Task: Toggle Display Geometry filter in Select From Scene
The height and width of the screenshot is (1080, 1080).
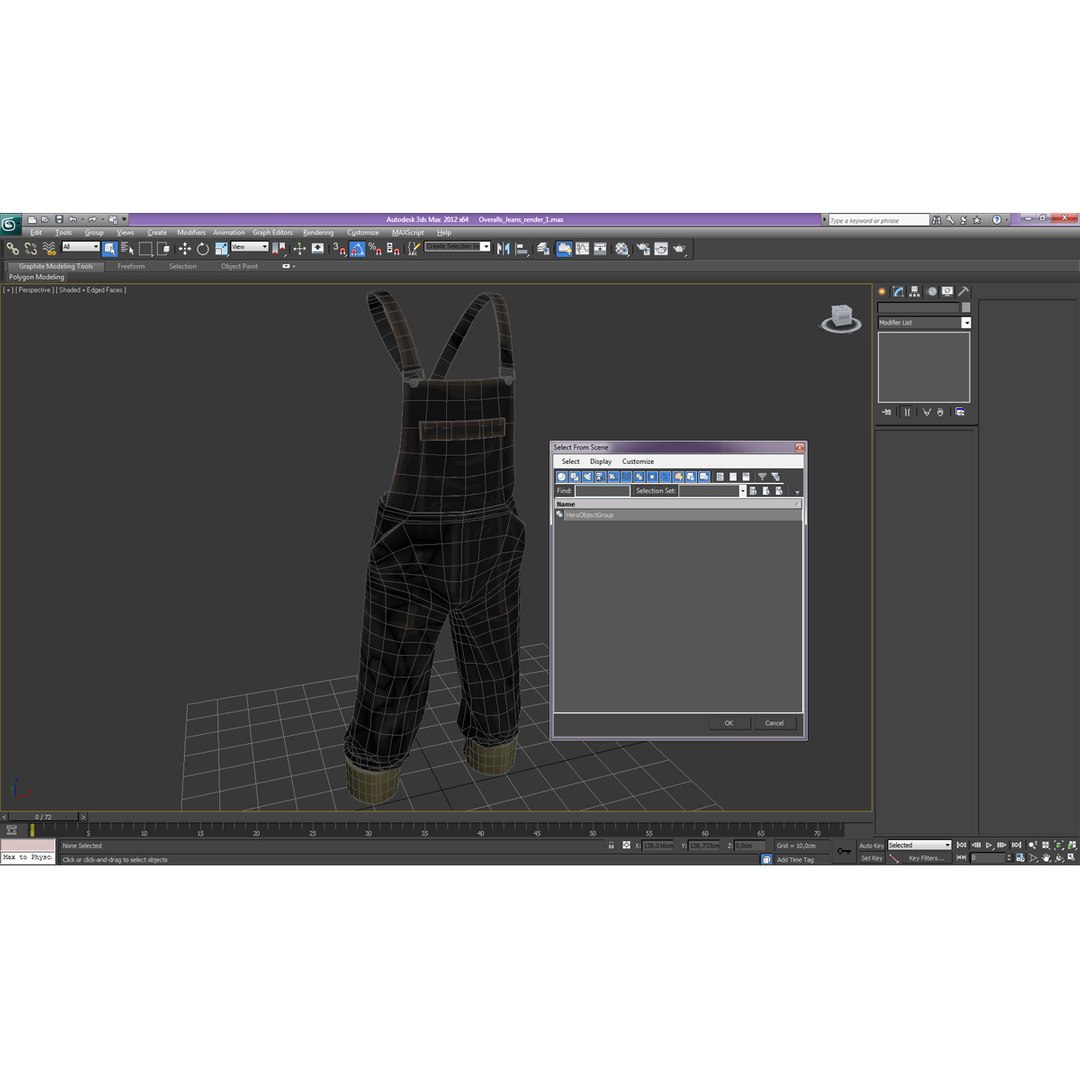Action: (x=561, y=477)
